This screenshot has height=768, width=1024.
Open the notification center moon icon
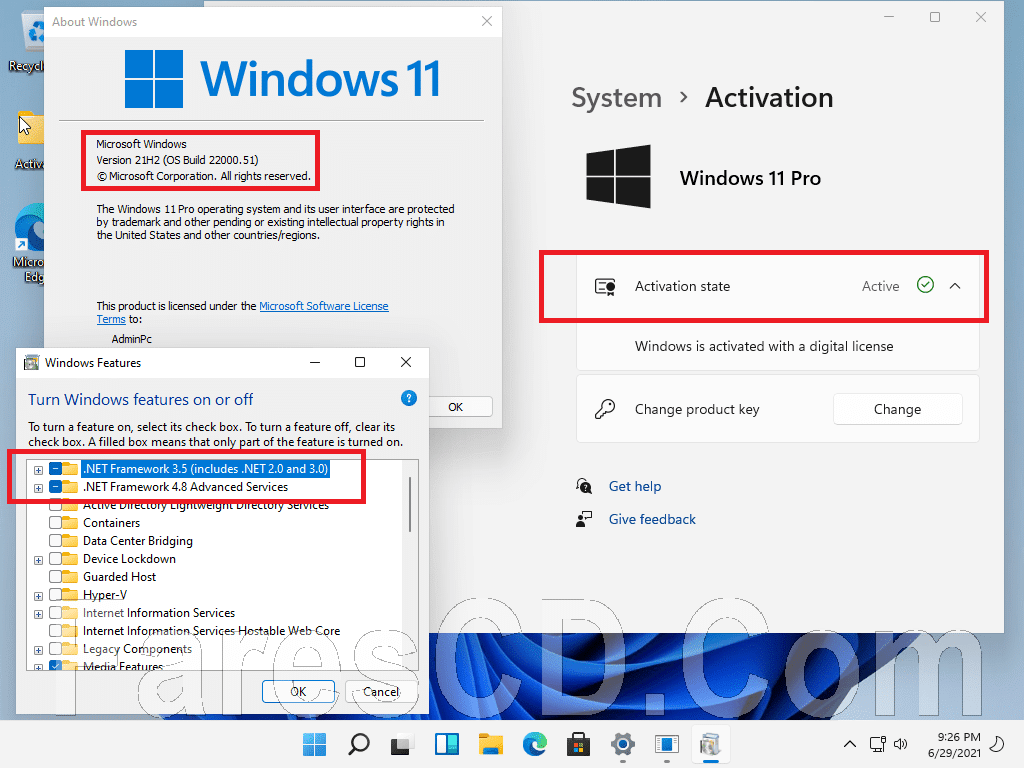click(x=998, y=744)
